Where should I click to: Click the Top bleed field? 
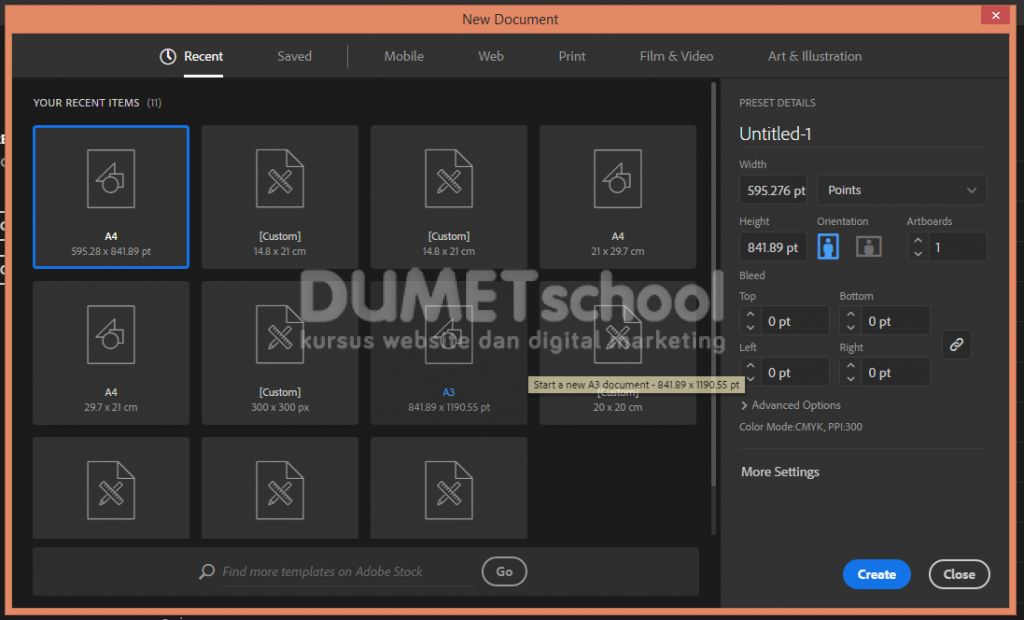click(795, 321)
